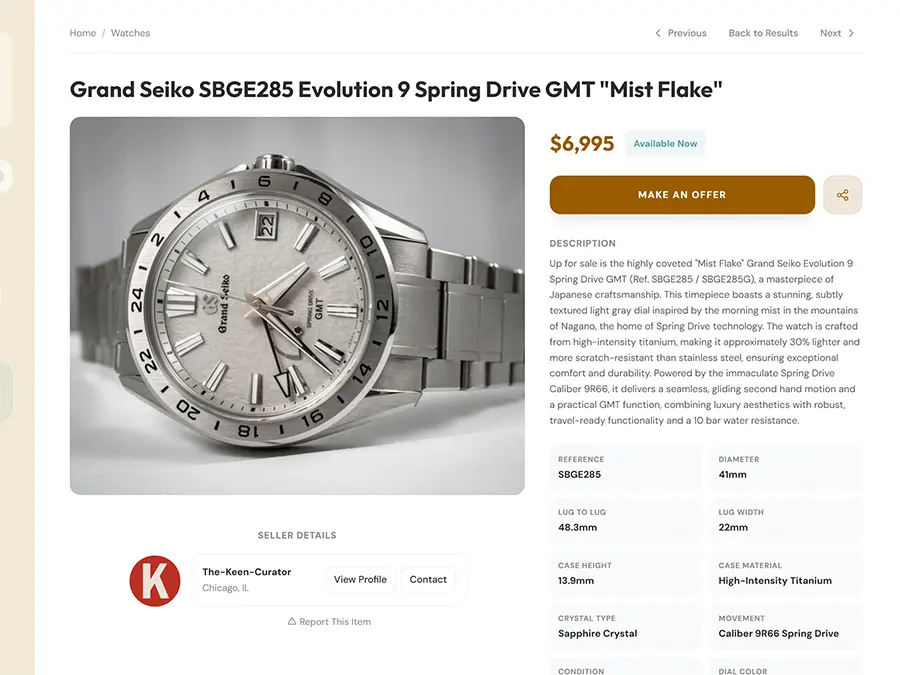Open the share options via the share icon
The image size is (900, 675).
[843, 195]
